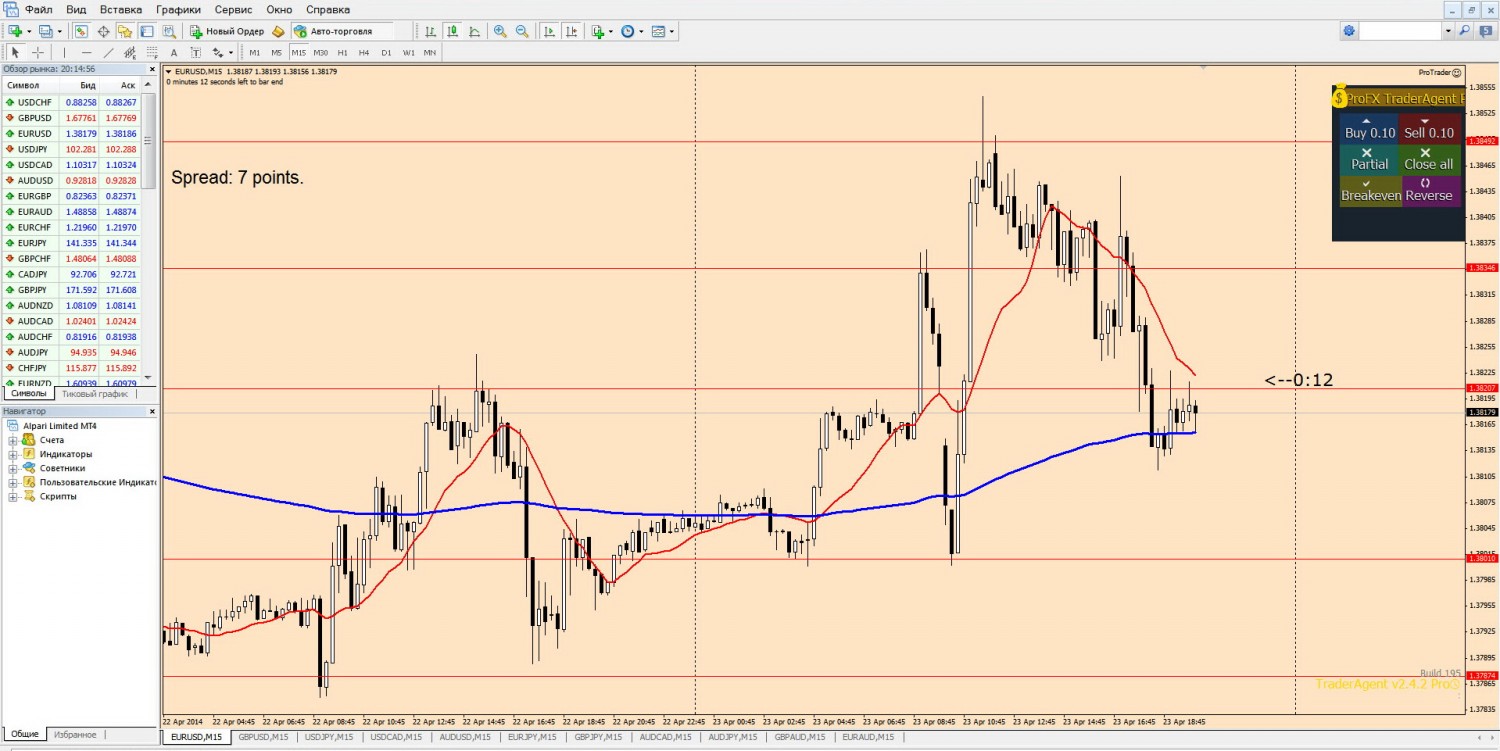Switch timeframe to H4

pos(364,52)
